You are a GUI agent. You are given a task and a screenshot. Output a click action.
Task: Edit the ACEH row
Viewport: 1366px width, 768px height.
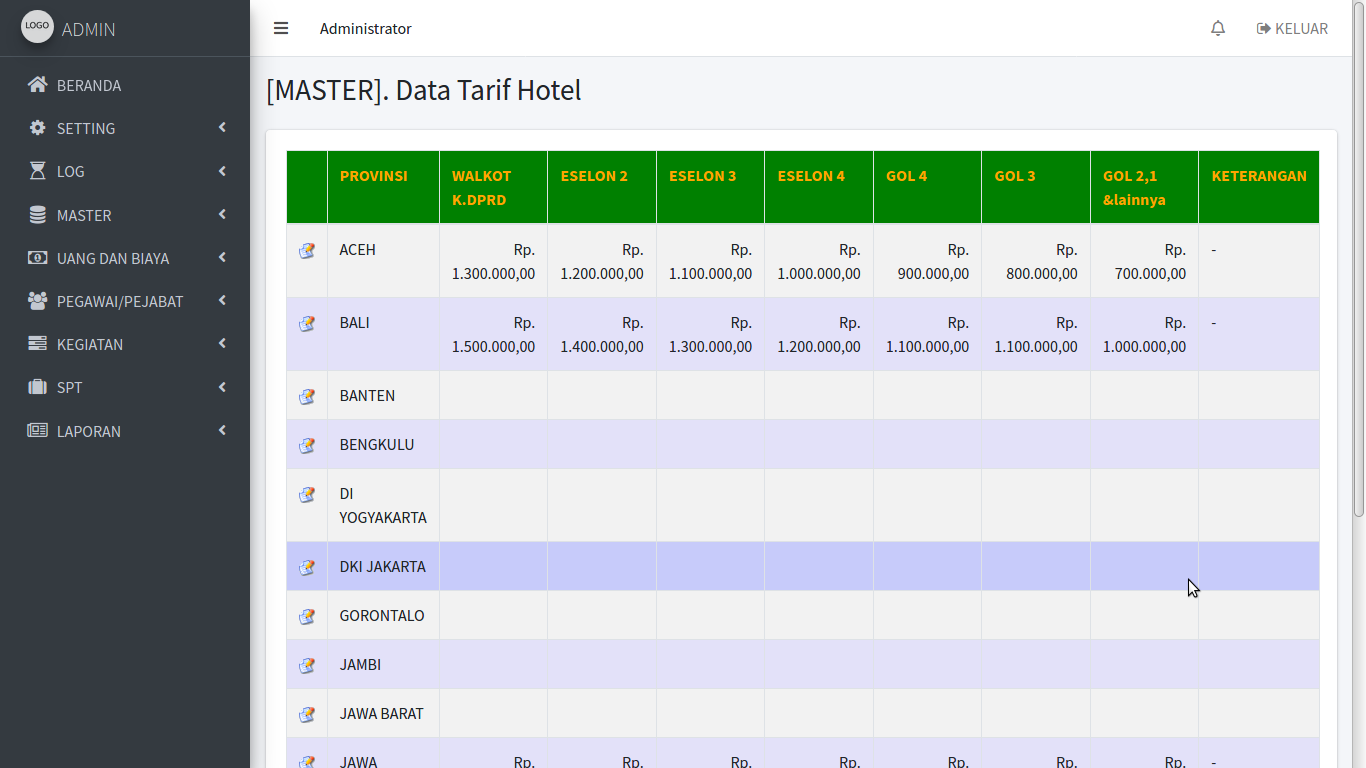[x=307, y=250]
